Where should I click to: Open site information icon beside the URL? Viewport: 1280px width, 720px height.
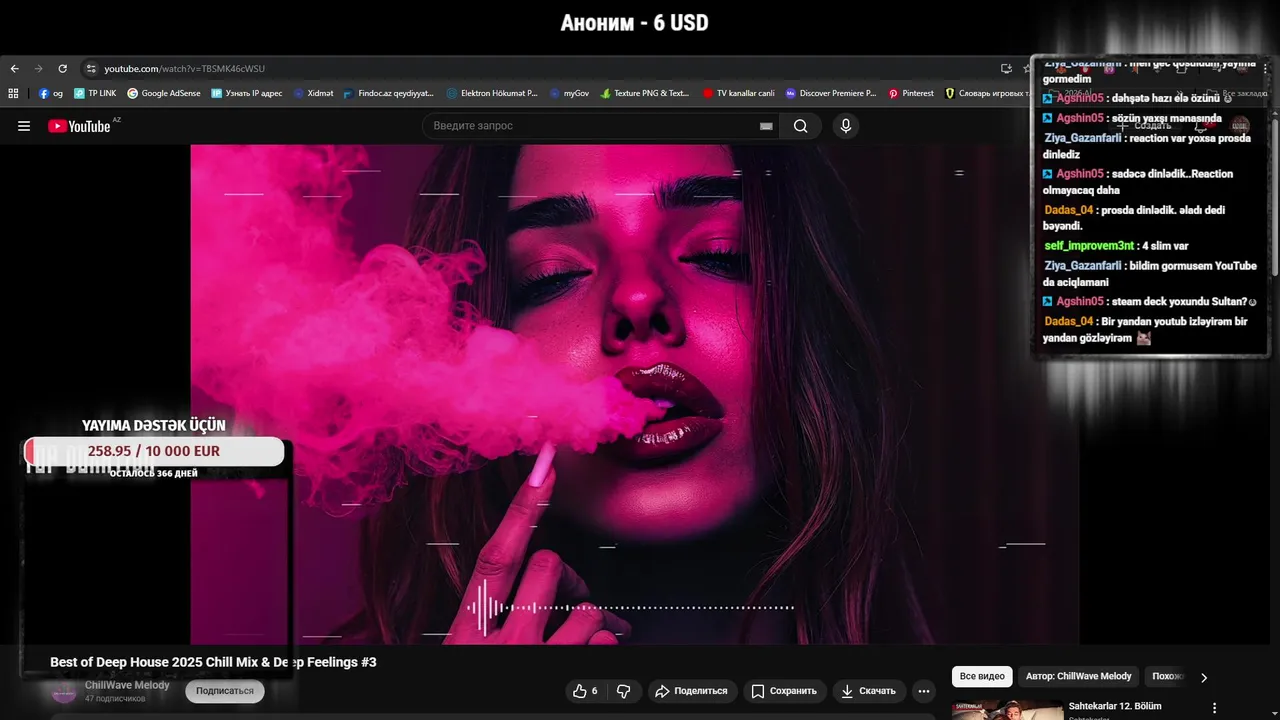(91, 69)
